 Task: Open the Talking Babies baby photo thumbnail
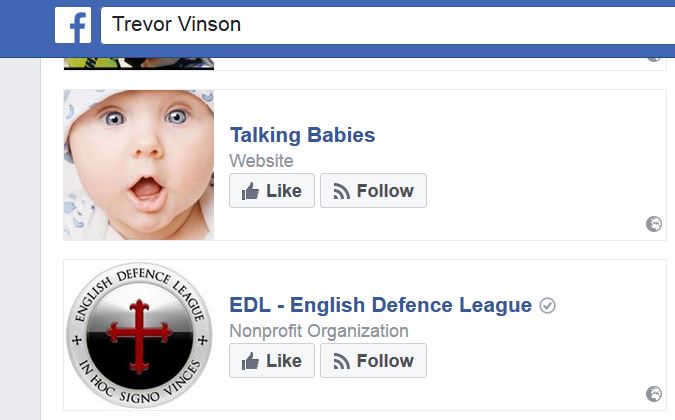point(139,165)
